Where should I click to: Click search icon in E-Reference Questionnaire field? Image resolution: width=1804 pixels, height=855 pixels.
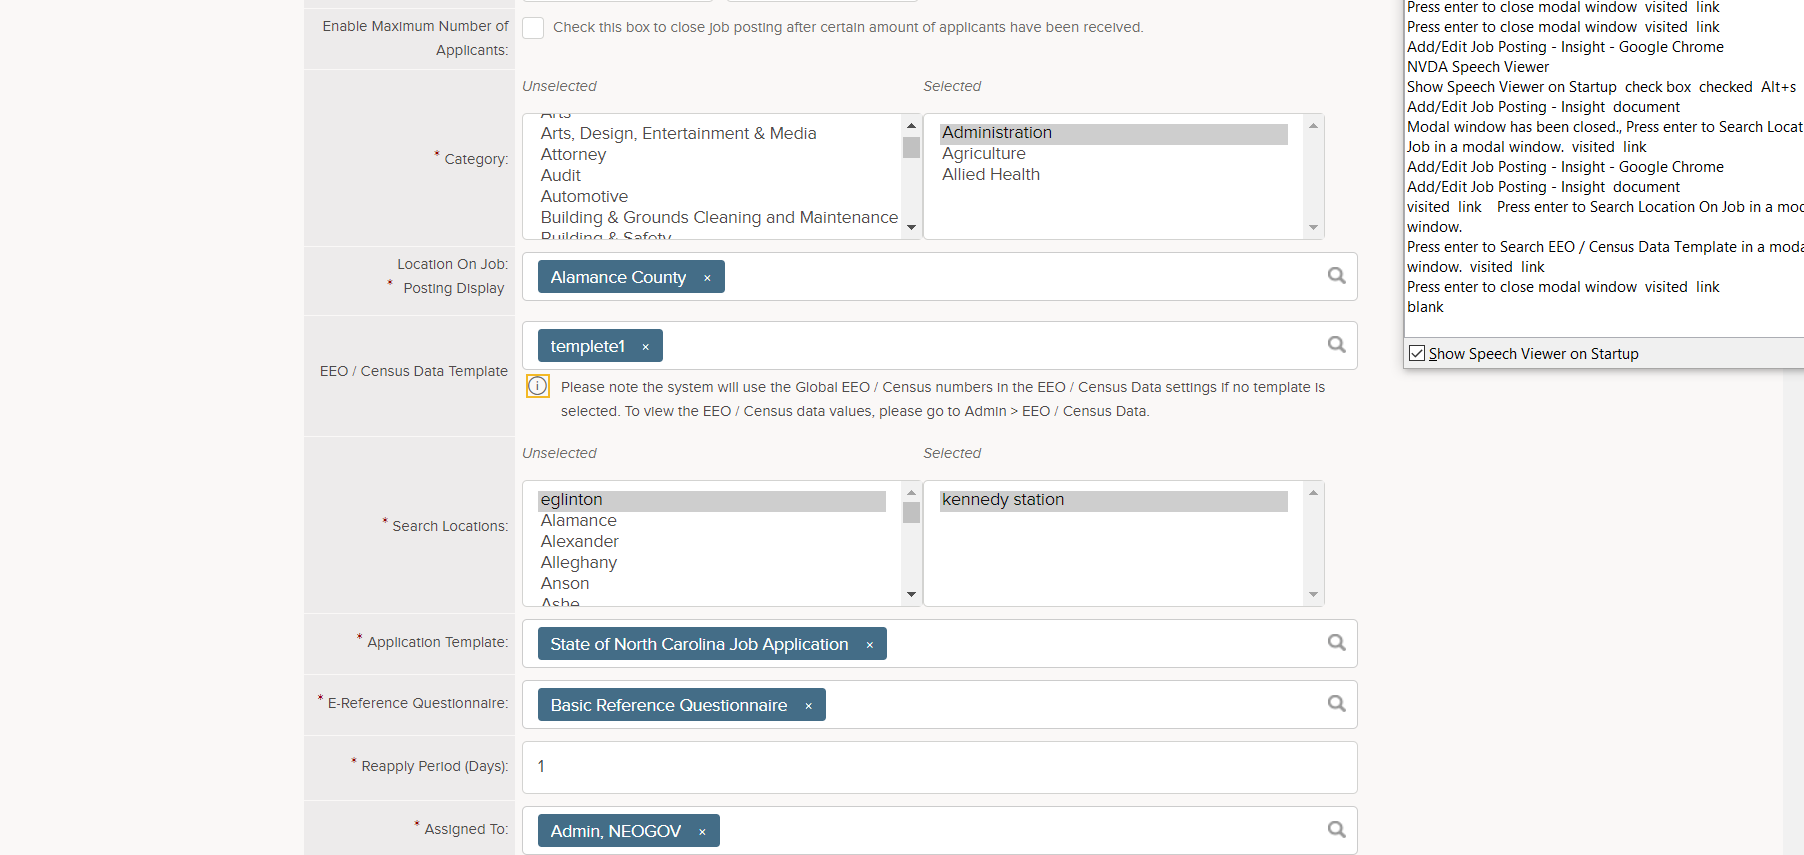(1336, 704)
